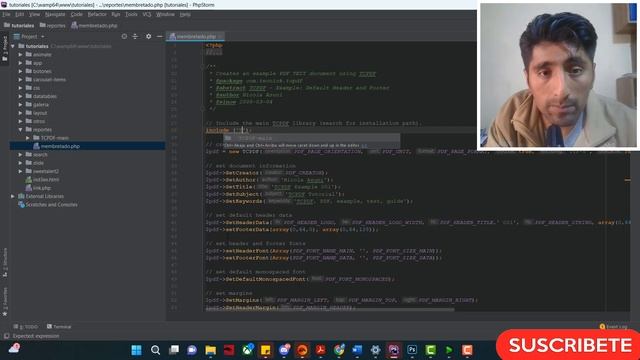Click the Collapse All icon in Project panel
This screenshot has width=640, height=360.
136,36
